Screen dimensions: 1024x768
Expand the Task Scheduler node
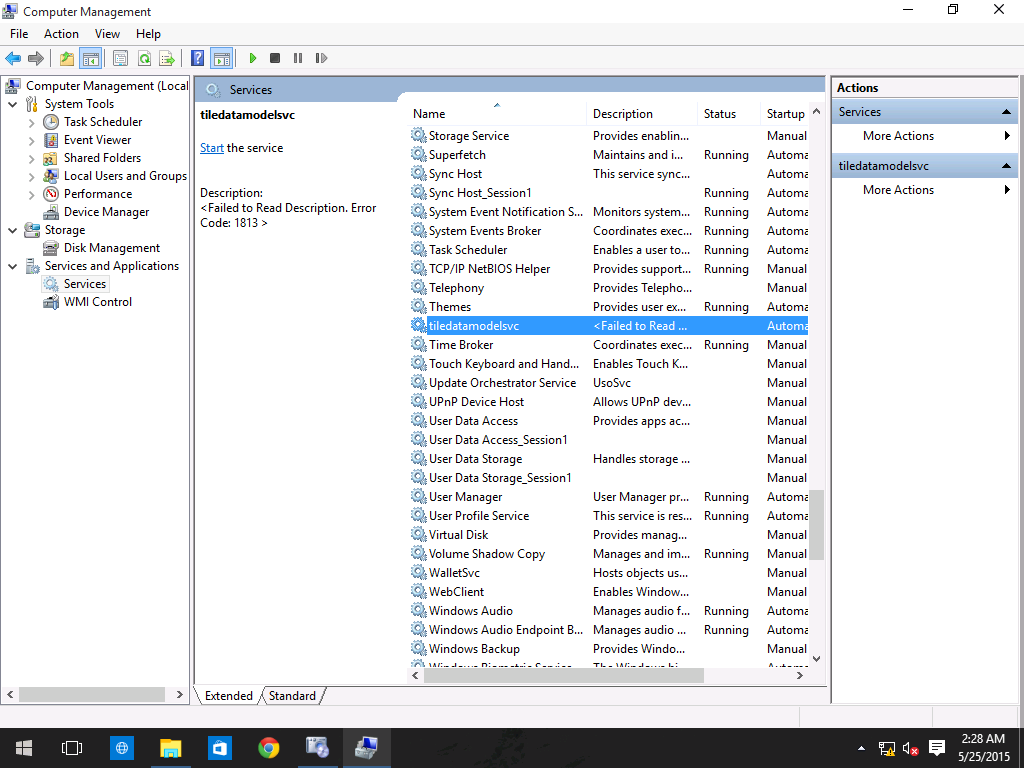point(31,122)
